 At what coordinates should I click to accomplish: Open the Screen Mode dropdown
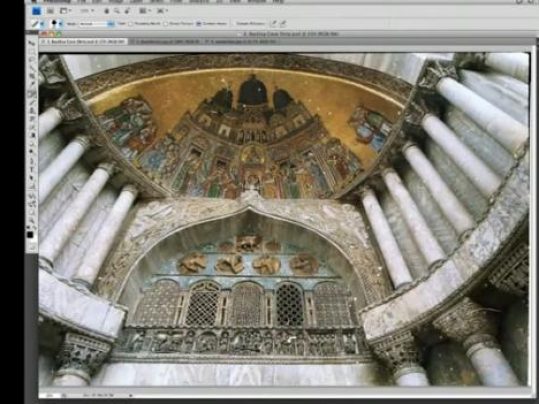[x=162, y=11]
